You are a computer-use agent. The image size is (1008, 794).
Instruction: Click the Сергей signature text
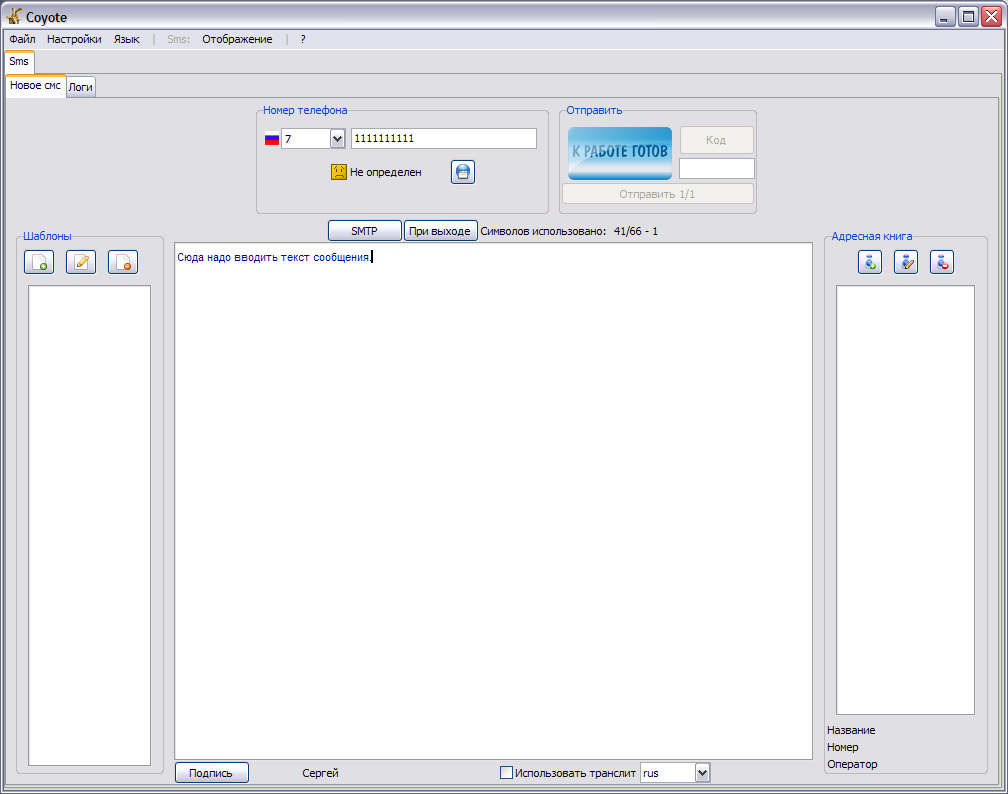320,773
